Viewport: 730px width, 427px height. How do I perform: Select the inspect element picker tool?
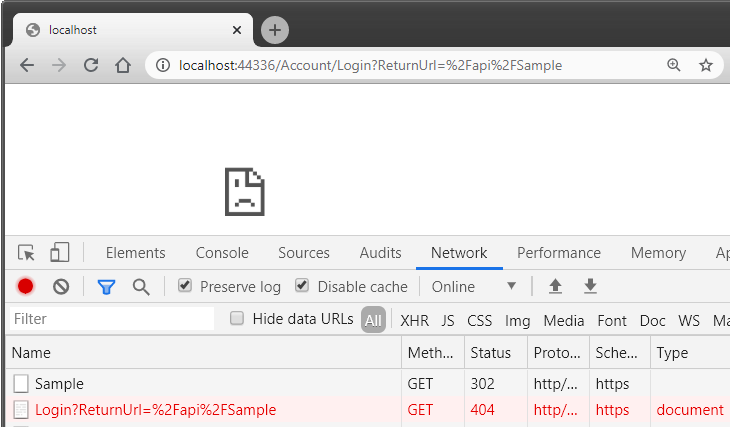[x=27, y=253]
